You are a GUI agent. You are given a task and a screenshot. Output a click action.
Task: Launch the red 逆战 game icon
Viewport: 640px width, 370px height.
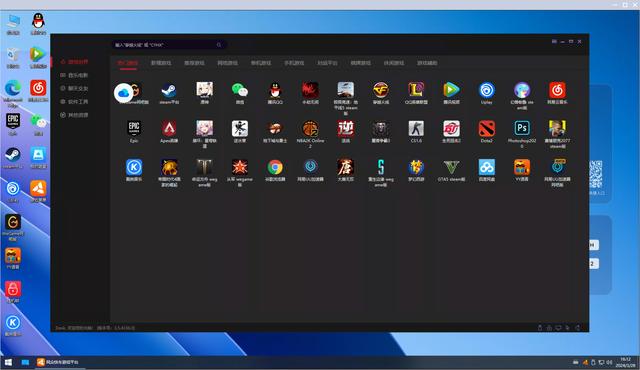[346, 129]
